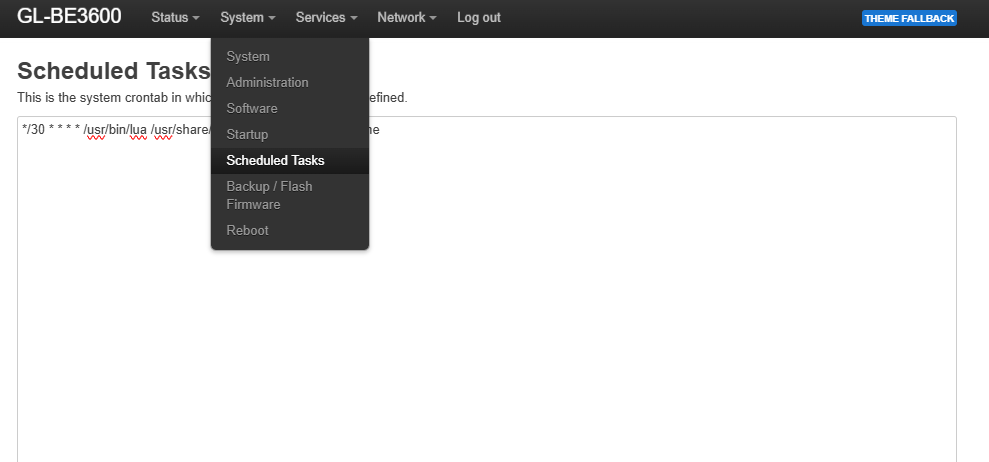Click the Scheduled Tasks page heading
Screen dimensions: 989x462
click(x=113, y=71)
